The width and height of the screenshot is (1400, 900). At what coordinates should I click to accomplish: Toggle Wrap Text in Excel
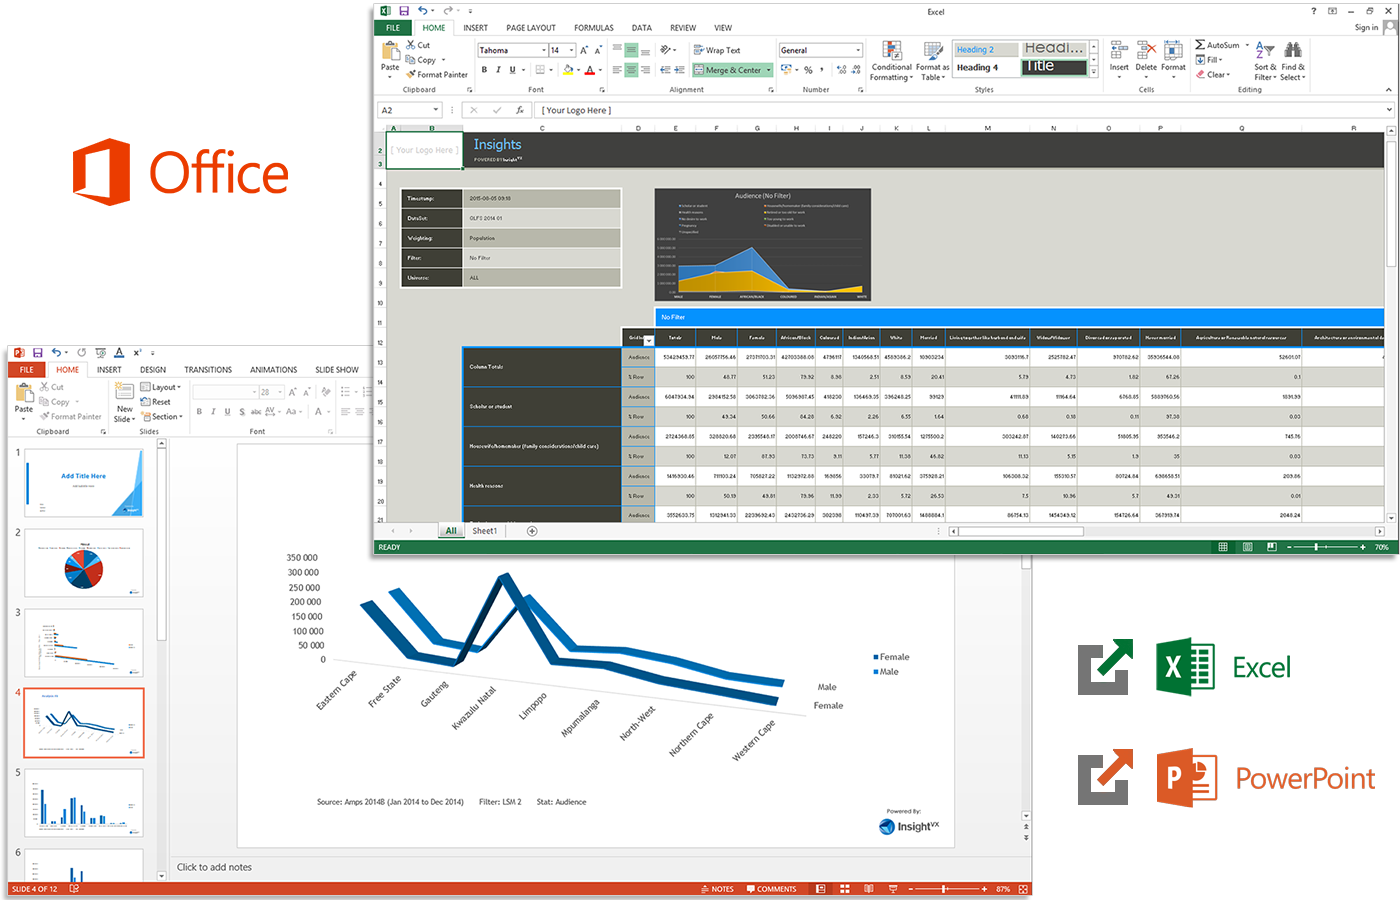pos(717,50)
